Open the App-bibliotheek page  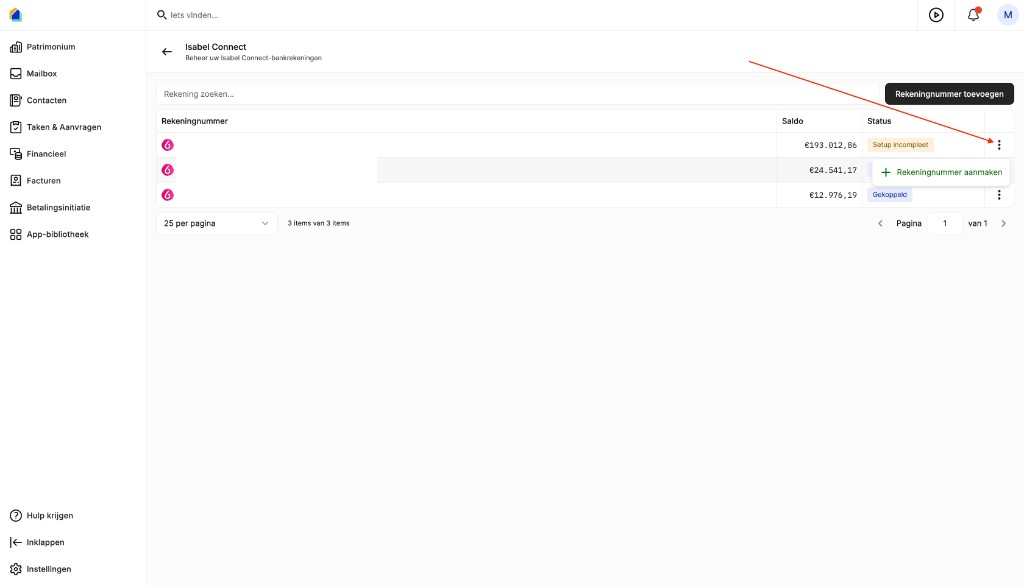coord(57,234)
